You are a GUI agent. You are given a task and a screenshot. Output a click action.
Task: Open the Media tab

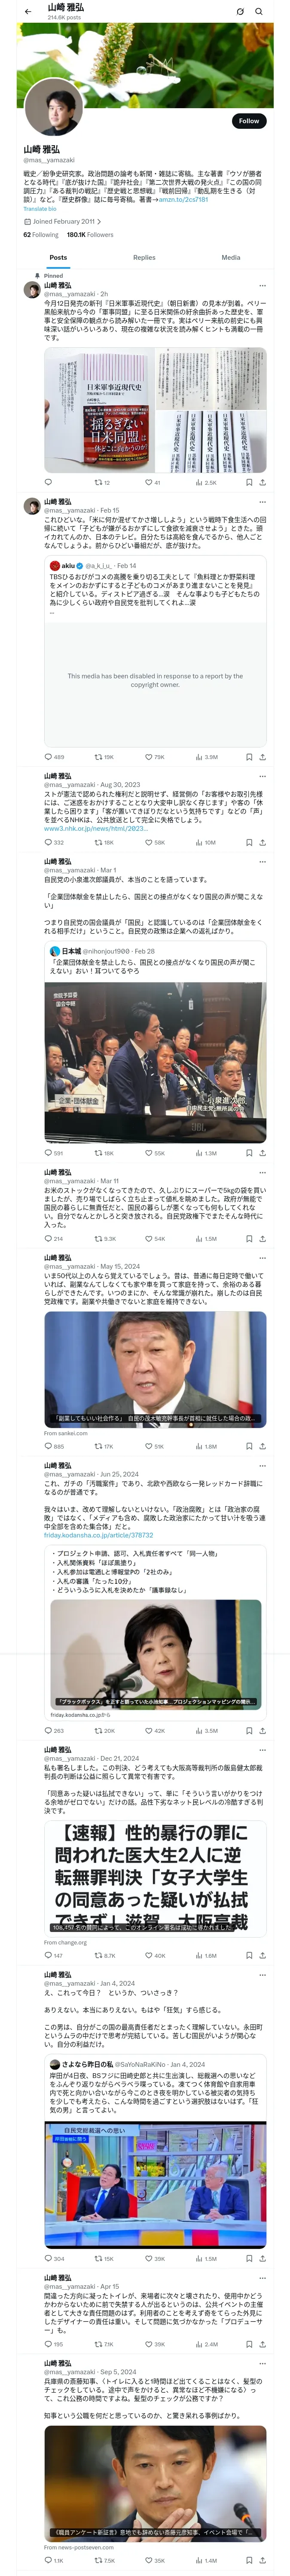(231, 257)
